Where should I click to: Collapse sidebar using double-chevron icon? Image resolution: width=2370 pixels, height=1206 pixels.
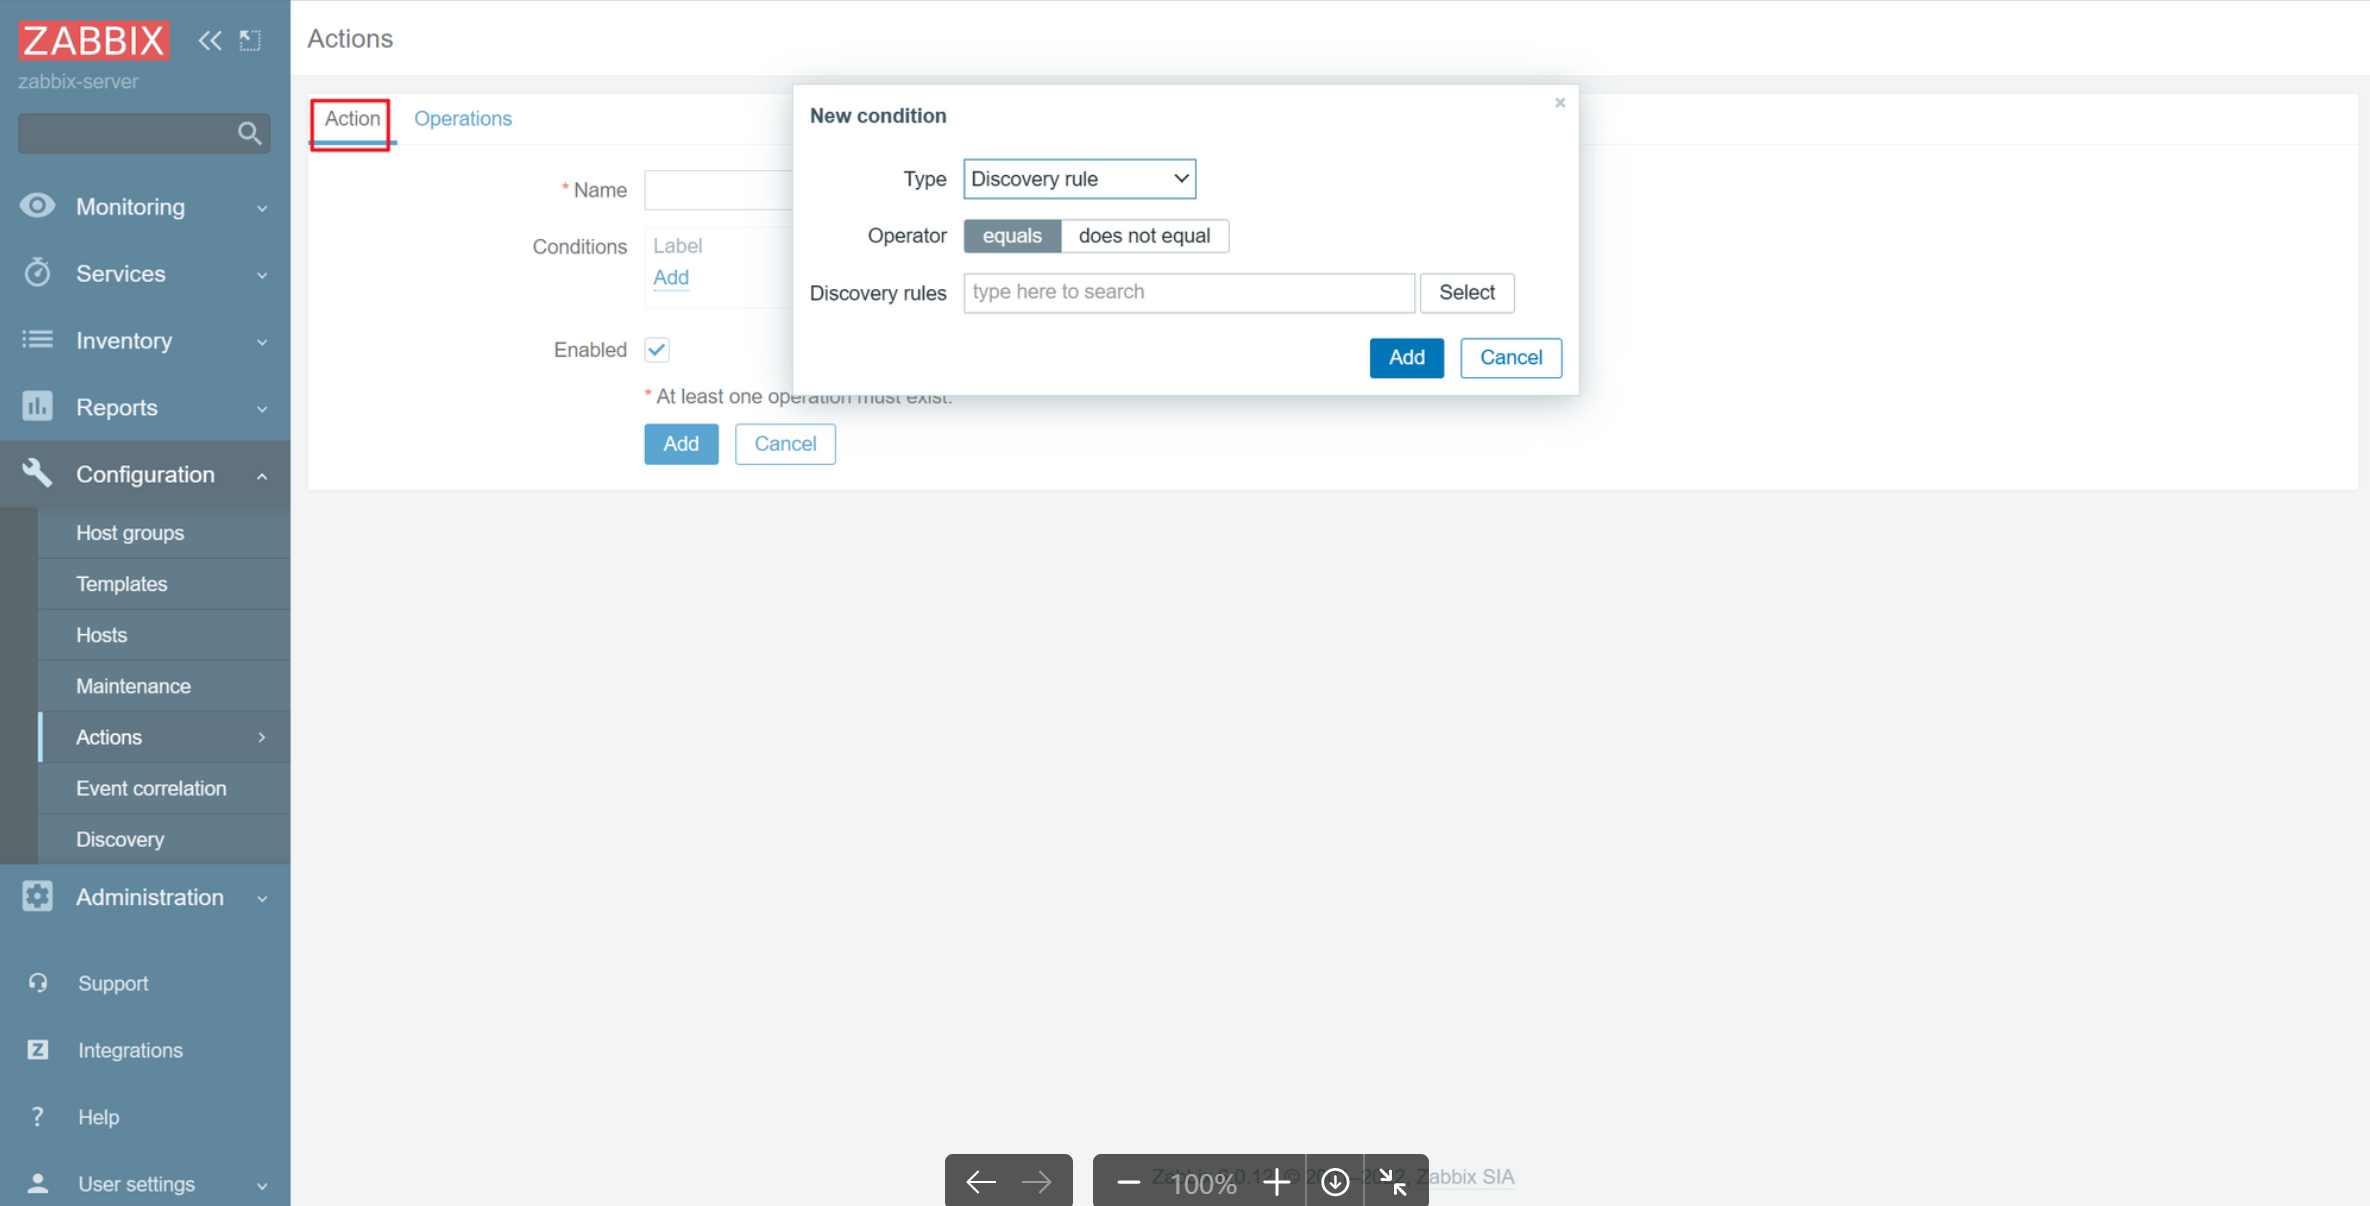209,40
